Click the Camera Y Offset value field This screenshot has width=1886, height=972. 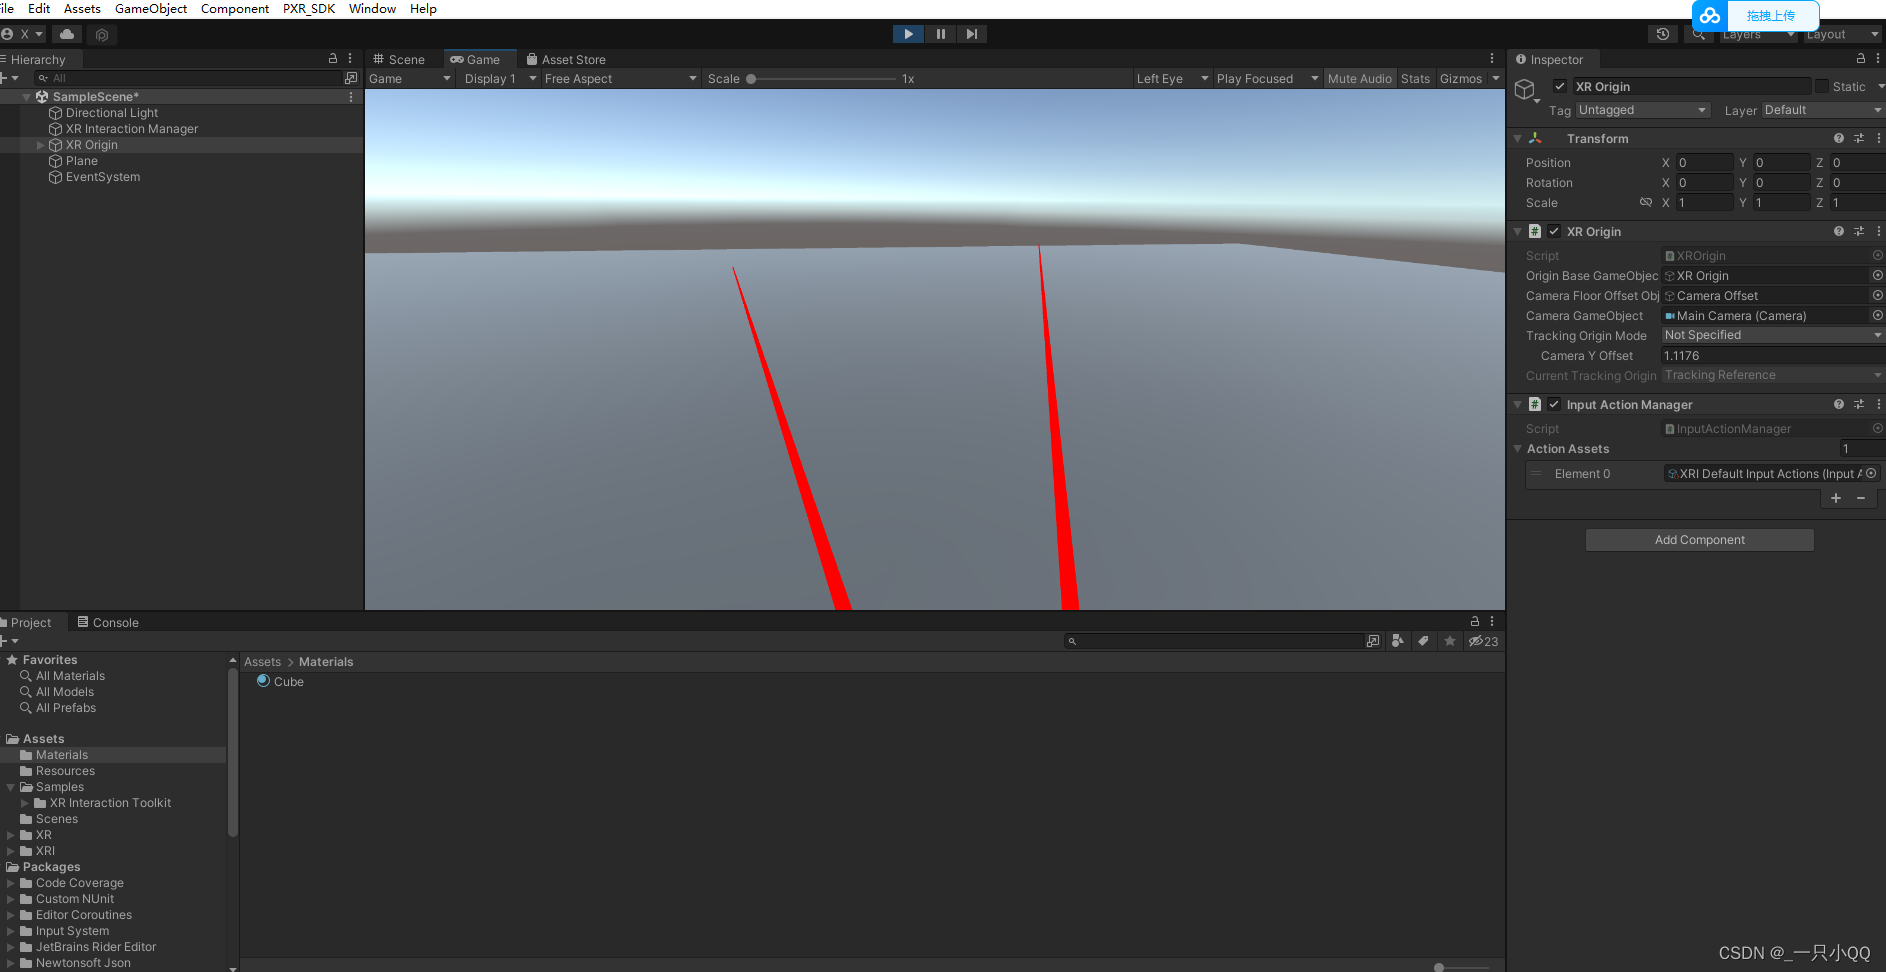[1773, 356]
